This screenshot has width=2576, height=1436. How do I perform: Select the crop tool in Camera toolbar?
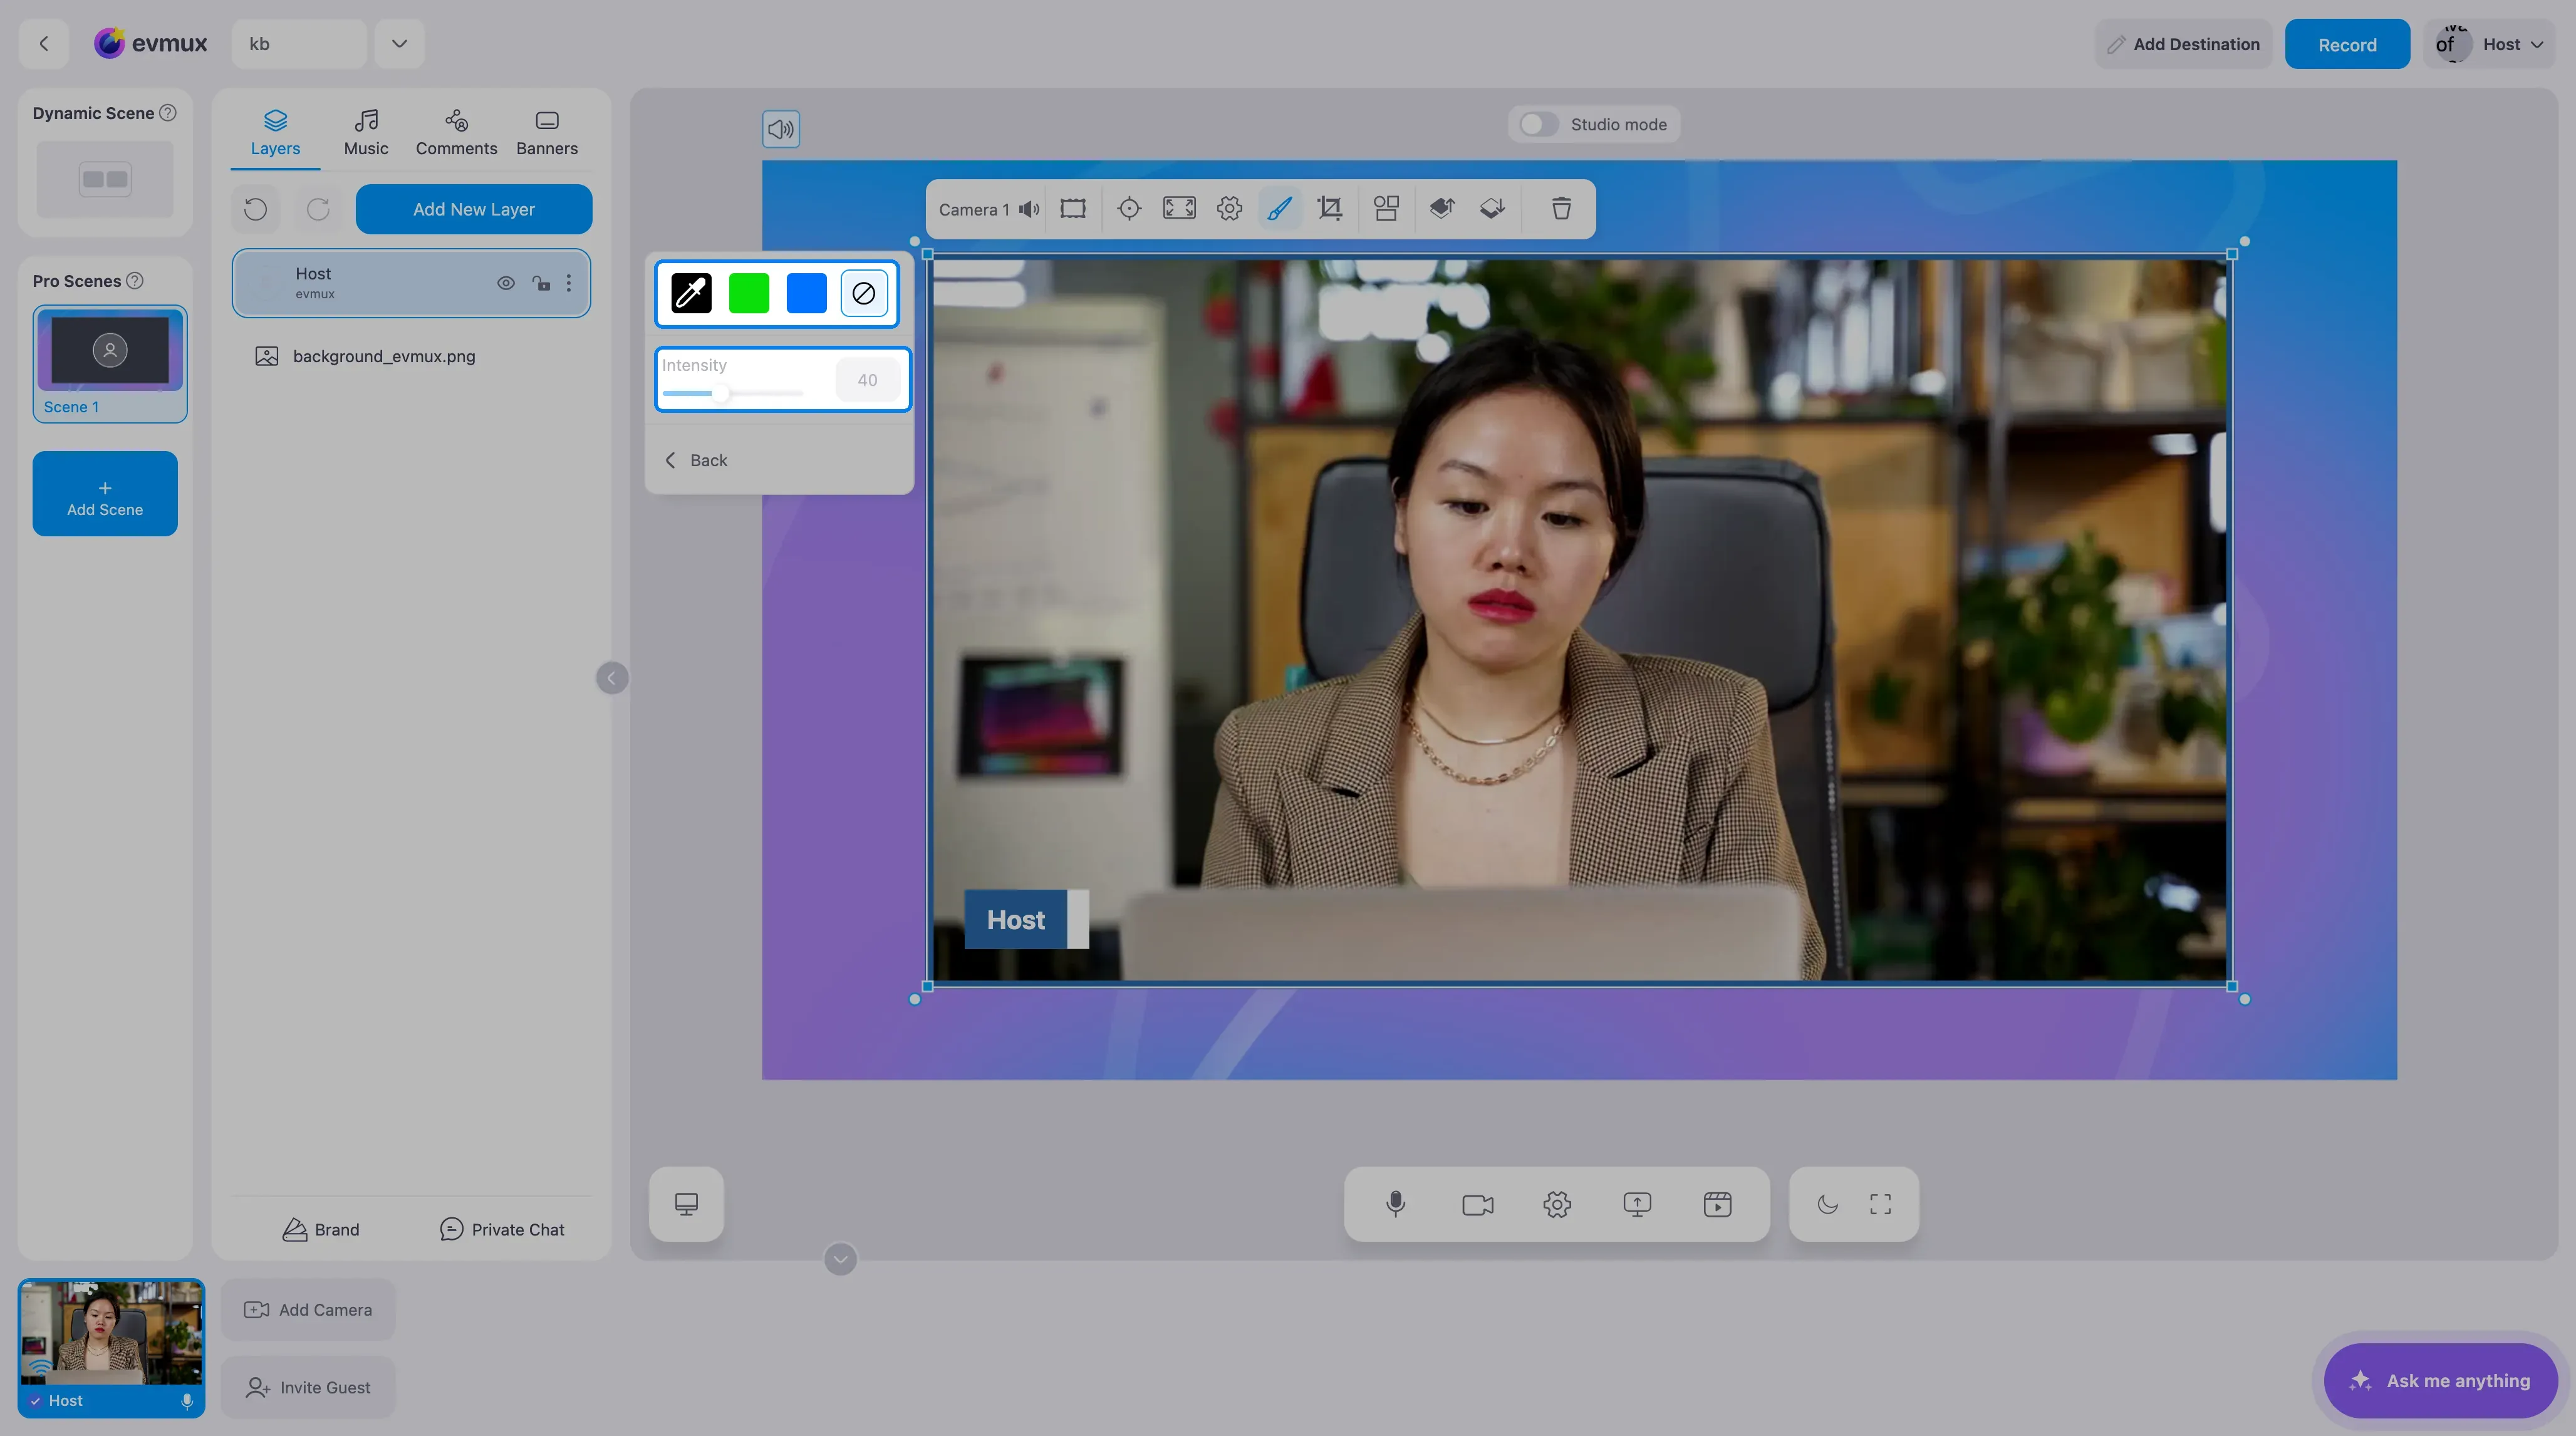tap(1330, 209)
